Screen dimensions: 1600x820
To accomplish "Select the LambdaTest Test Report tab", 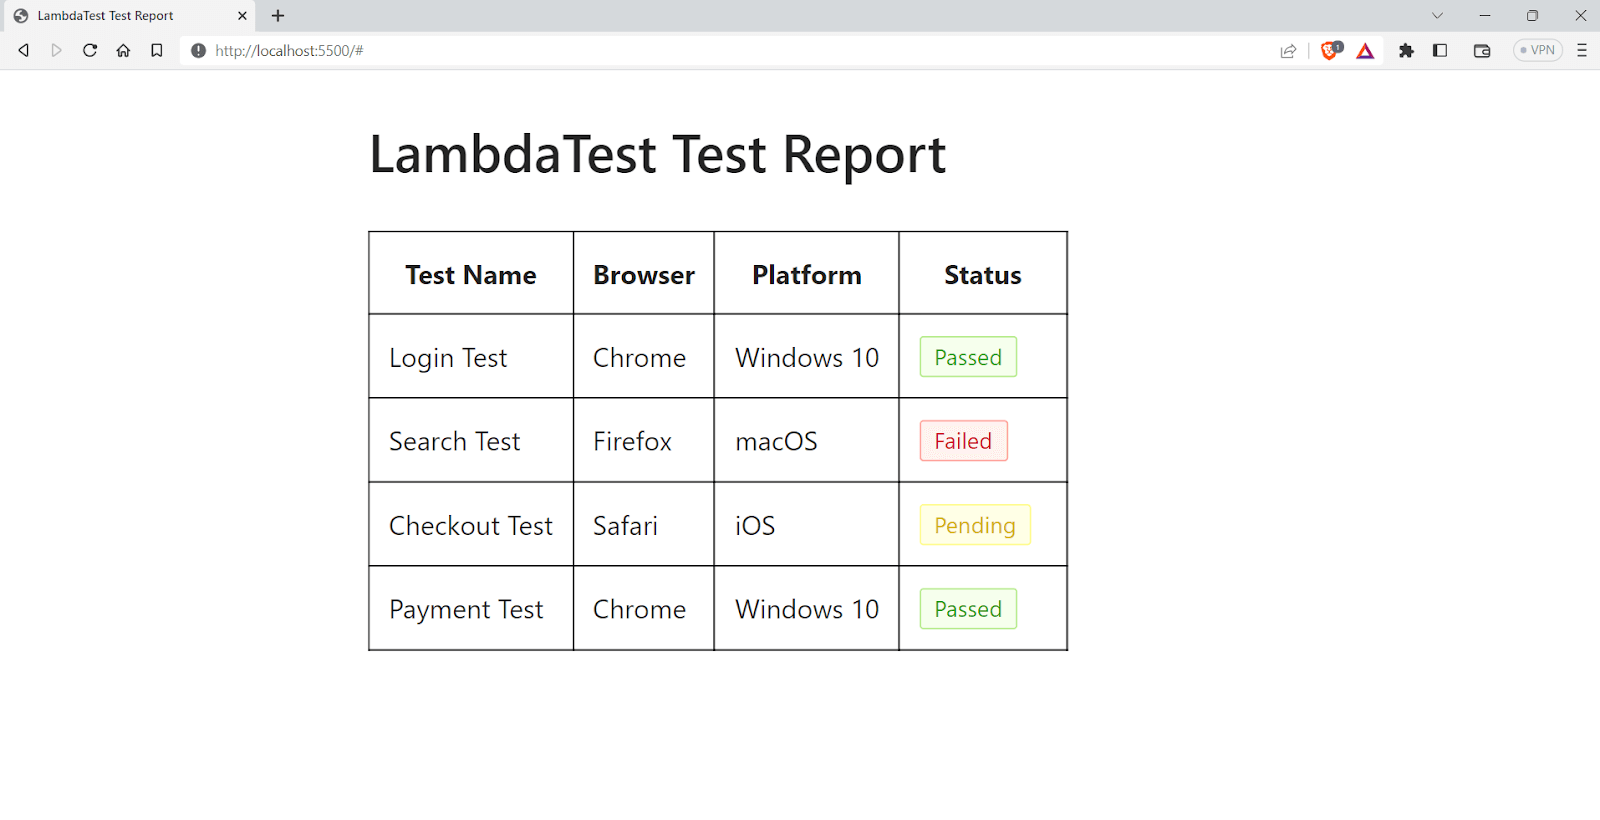I will point(110,16).
